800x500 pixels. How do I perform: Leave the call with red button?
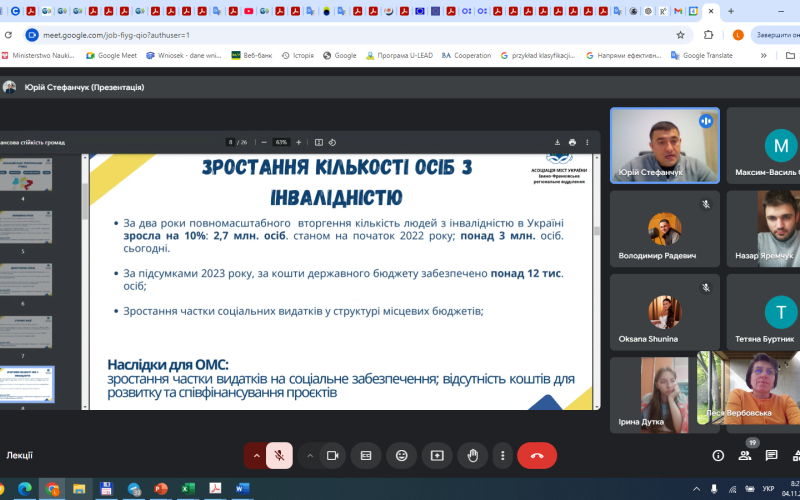[x=537, y=456]
